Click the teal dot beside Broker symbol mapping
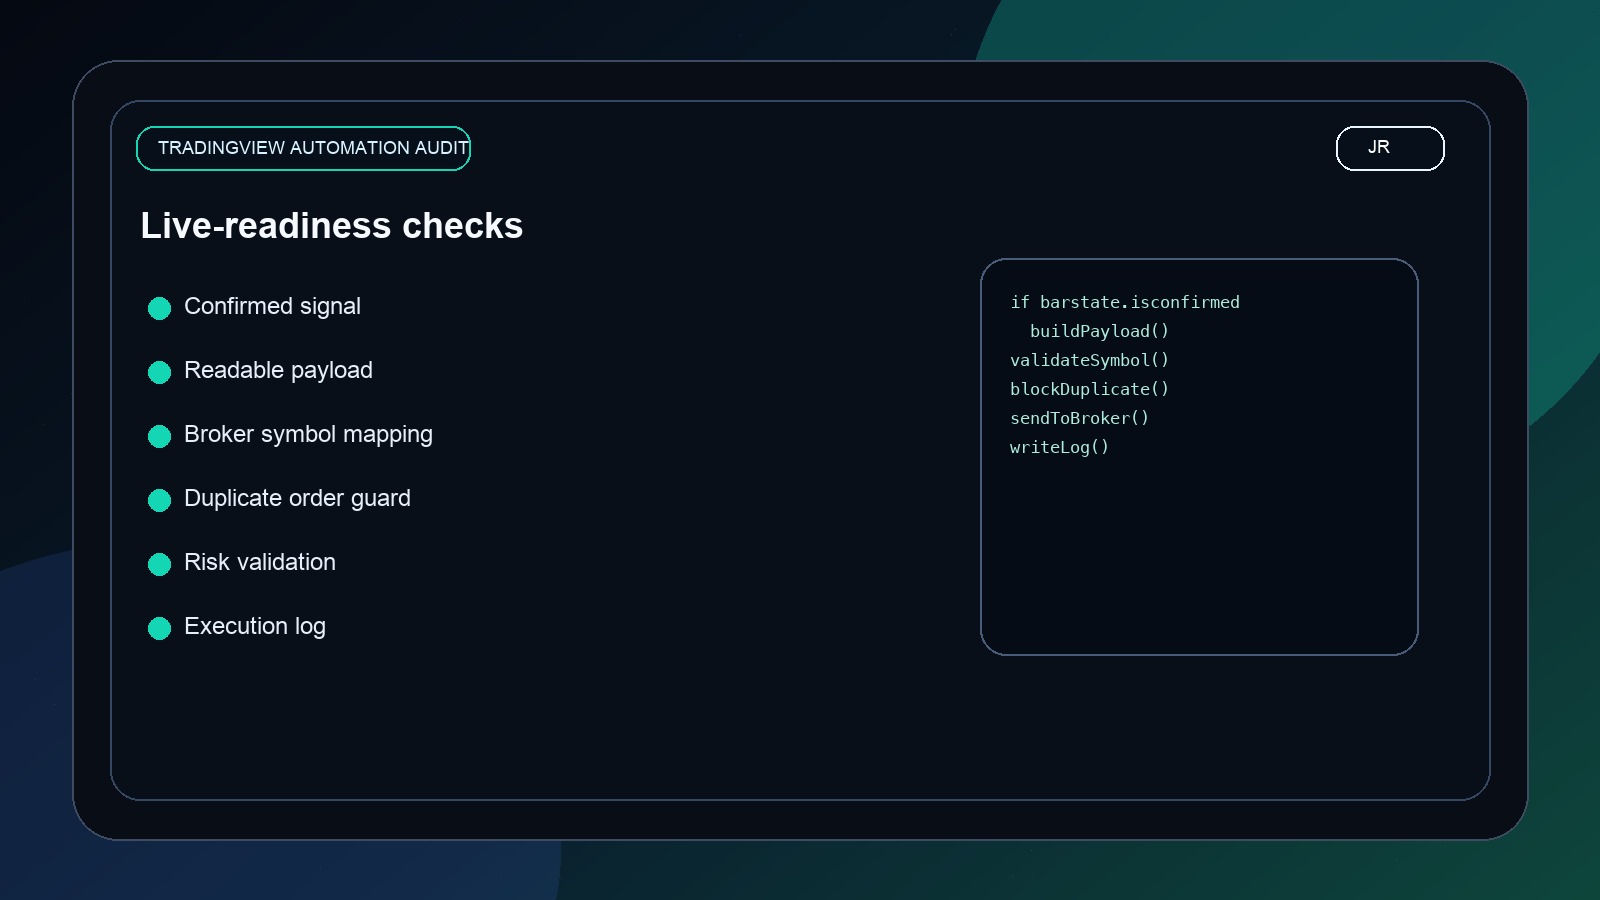 (x=159, y=436)
